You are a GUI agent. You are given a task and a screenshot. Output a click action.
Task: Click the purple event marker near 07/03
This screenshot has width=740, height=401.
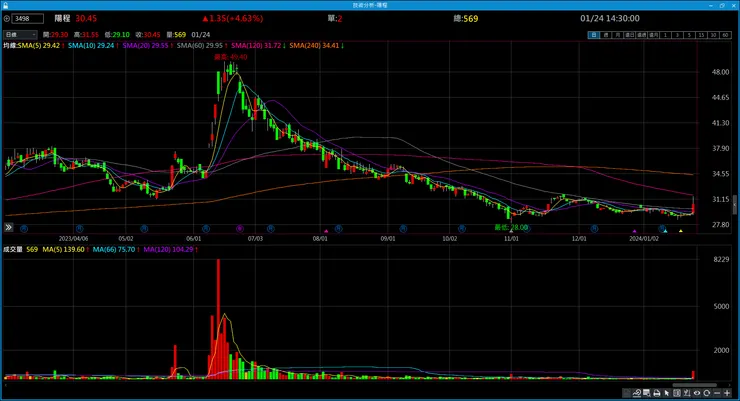tap(240, 229)
